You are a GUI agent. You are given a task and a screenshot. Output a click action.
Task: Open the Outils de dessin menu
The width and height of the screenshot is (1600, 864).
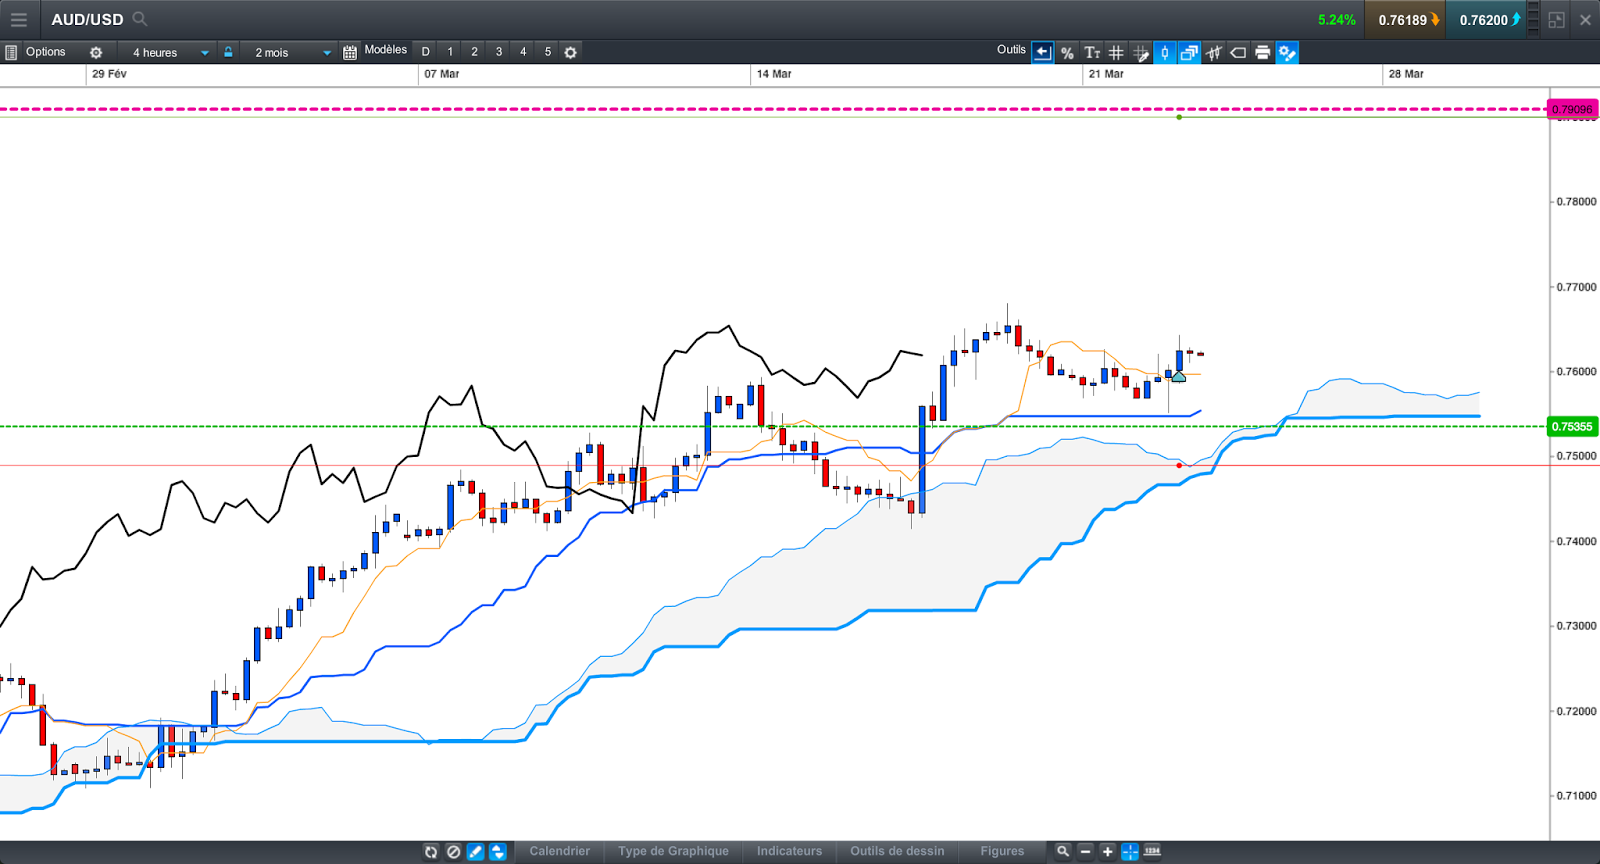click(897, 851)
